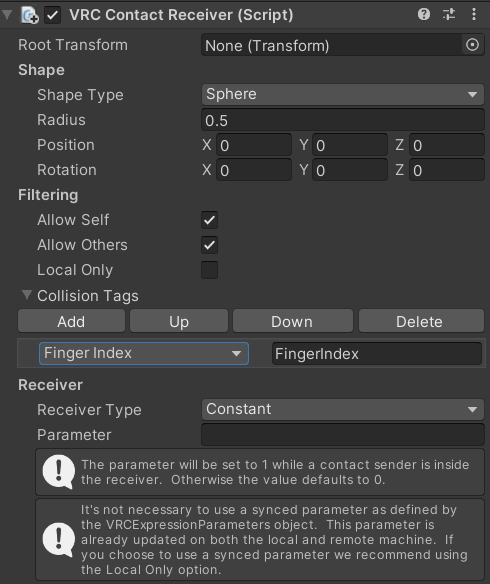Open the component three-dot context menu
490x584 pixels.
(474, 15)
